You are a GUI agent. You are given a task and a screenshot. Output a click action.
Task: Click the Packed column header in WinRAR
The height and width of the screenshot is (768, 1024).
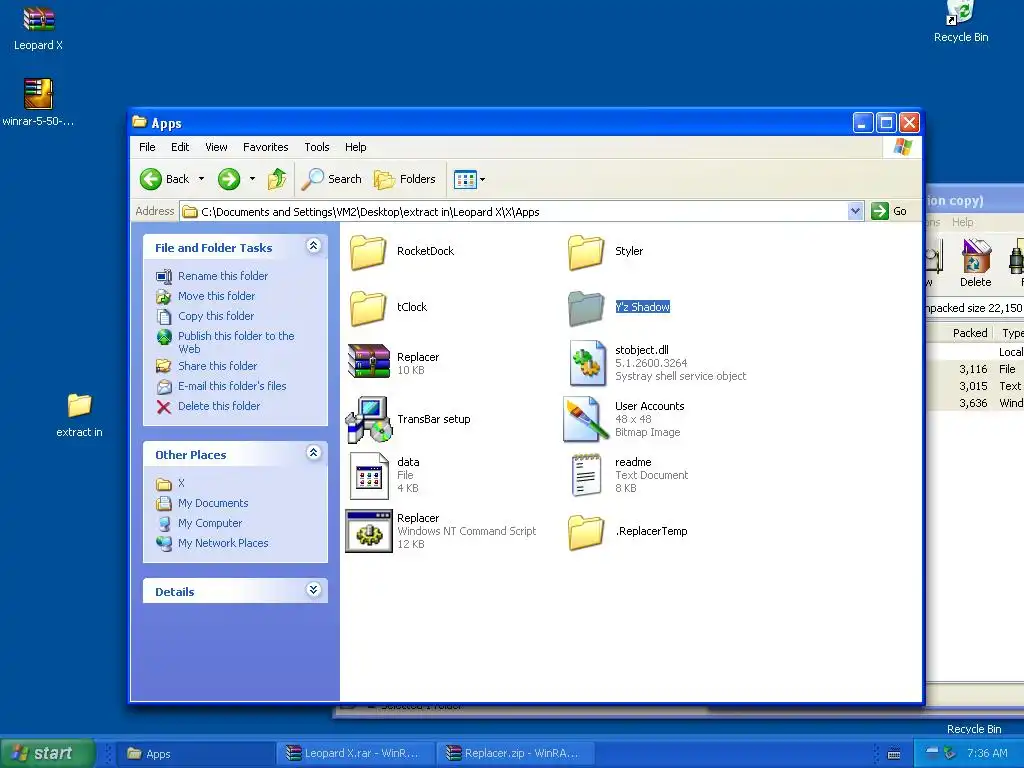(x=969, y=333)
